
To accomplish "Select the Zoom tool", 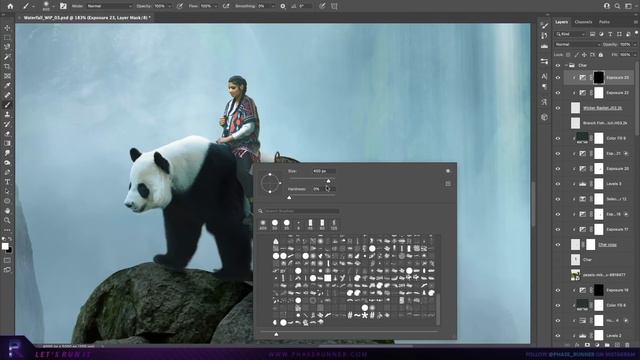I will point(7,220).
